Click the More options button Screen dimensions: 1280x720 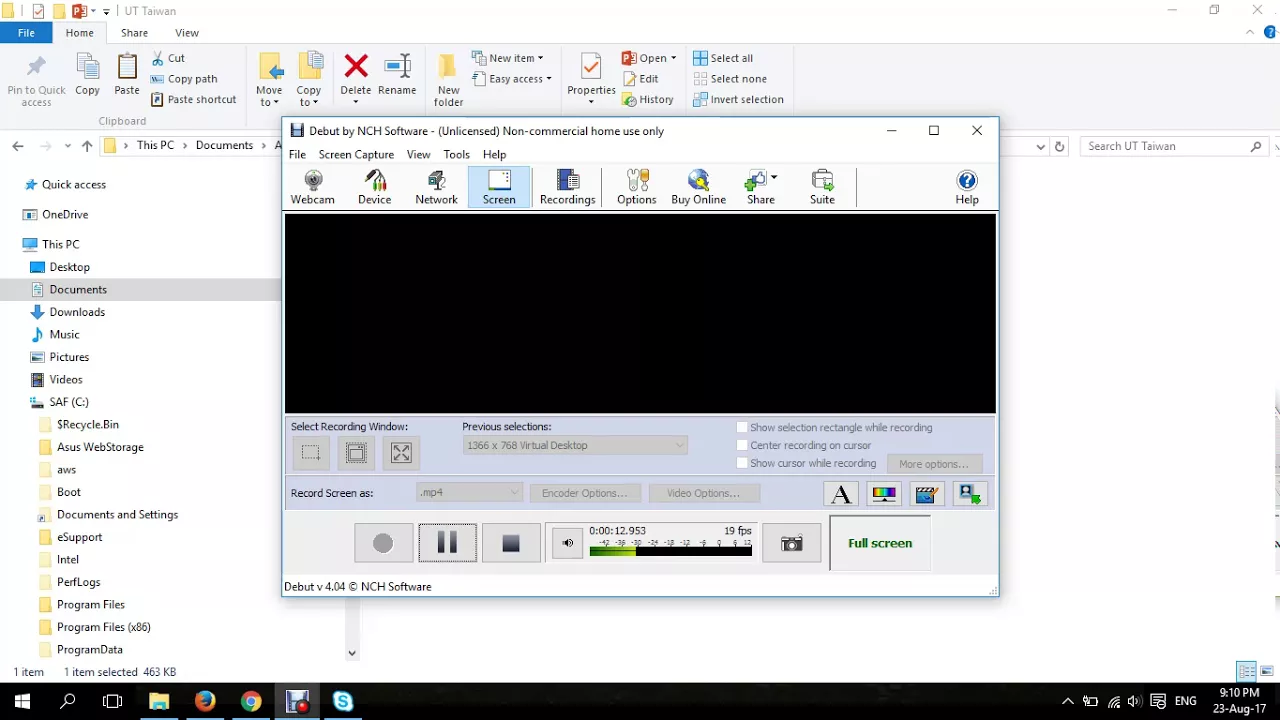[934, 464]
